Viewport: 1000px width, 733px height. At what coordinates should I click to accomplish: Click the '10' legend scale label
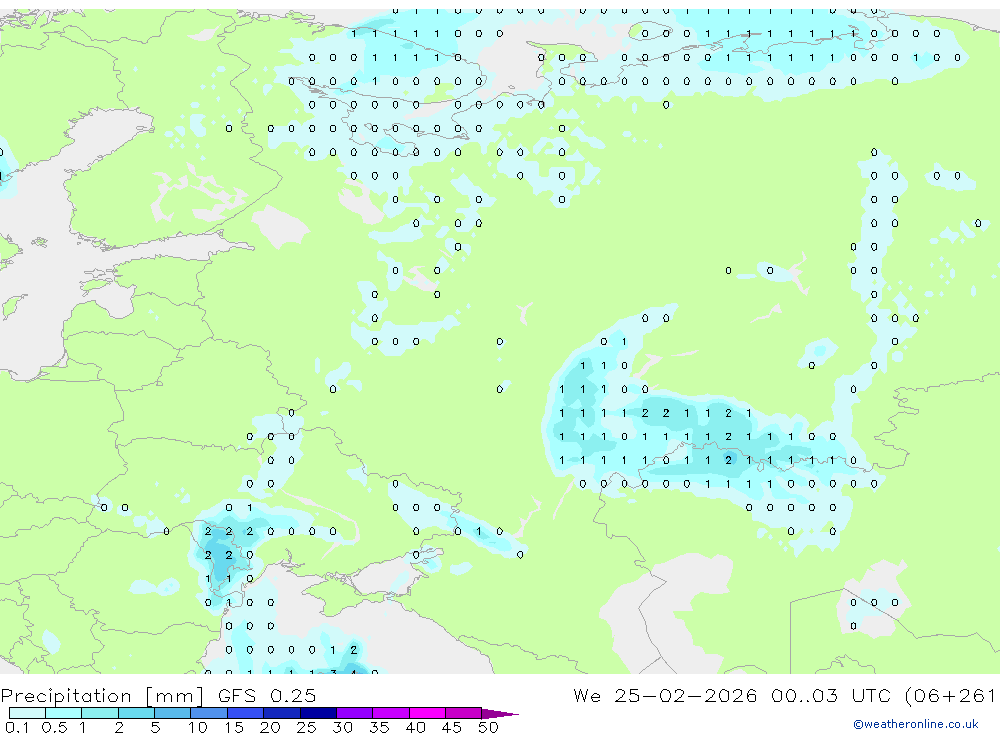(198, 727)
